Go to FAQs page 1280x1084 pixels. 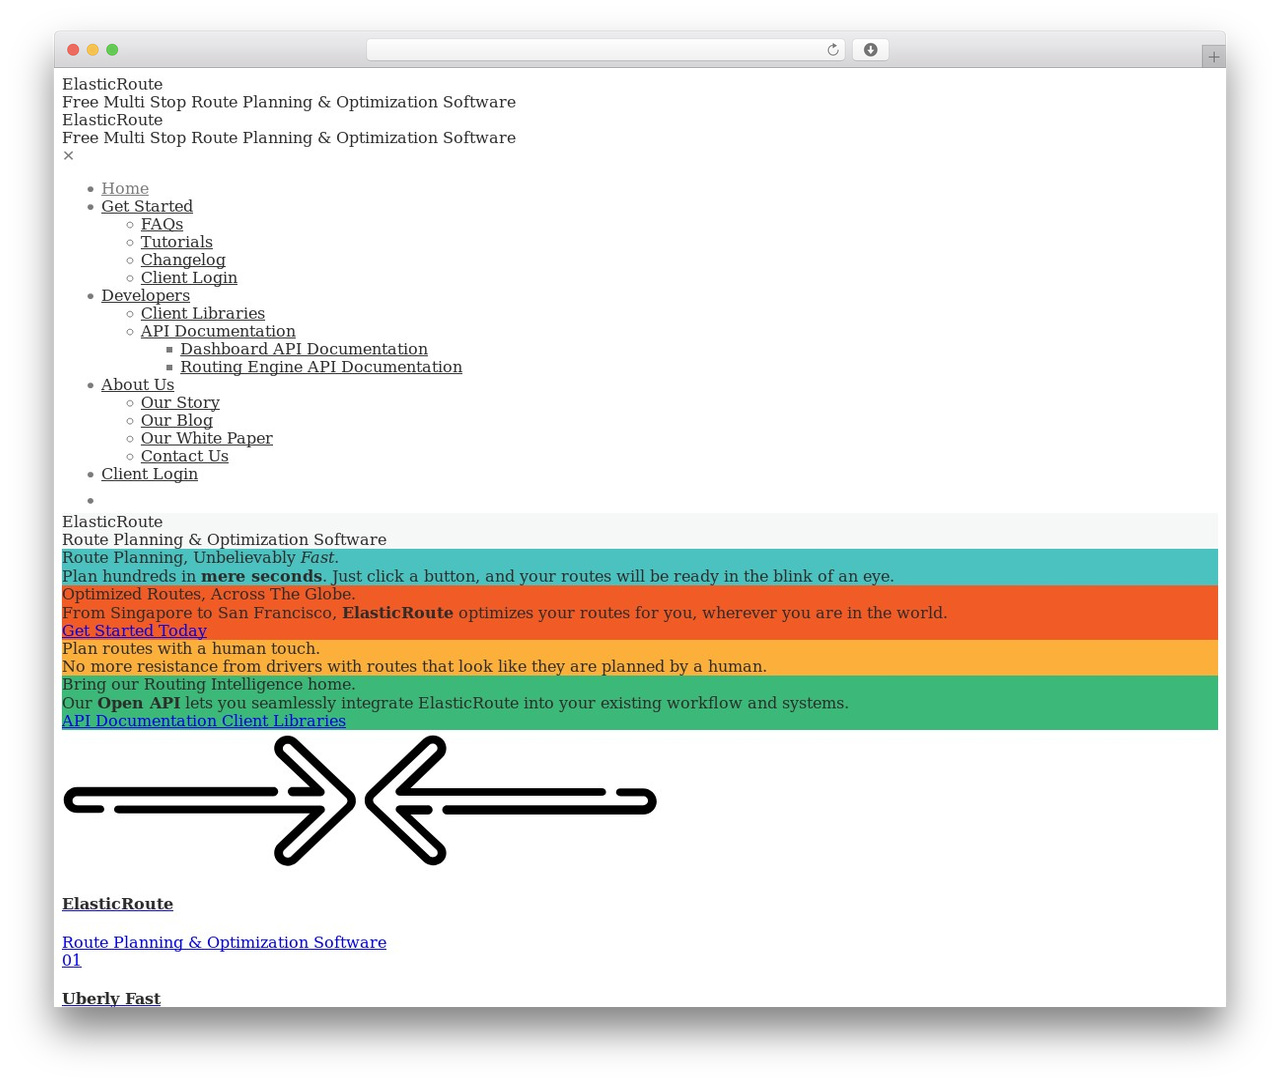162,224
